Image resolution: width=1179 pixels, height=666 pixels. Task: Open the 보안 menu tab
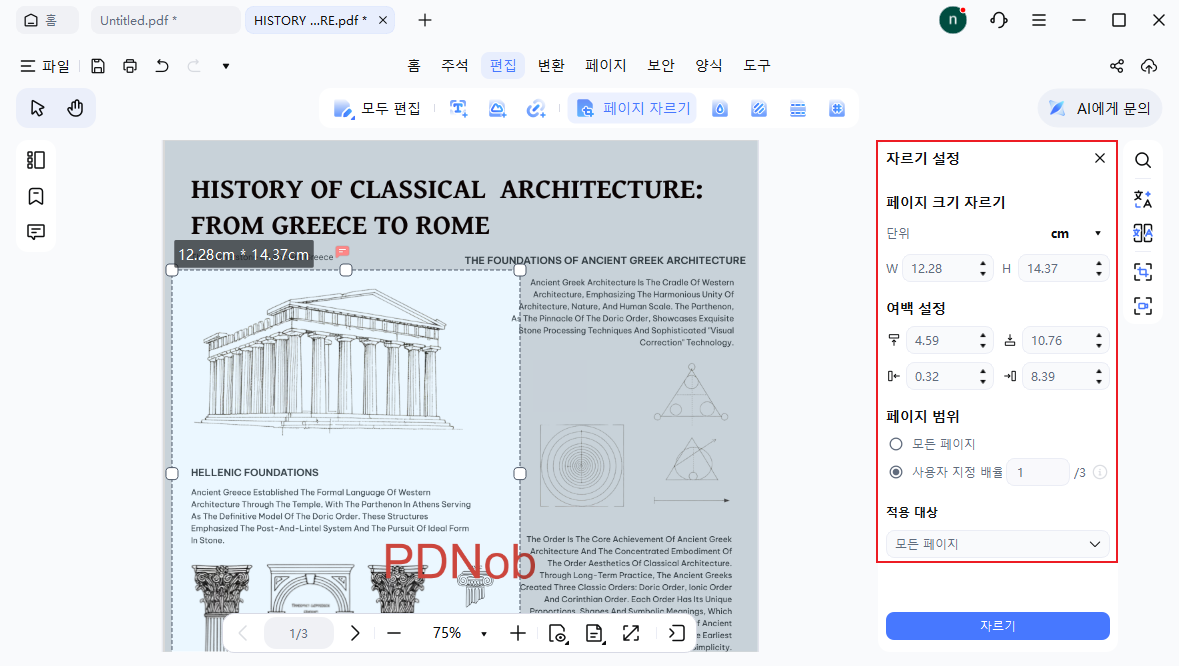tap(661, 65)
